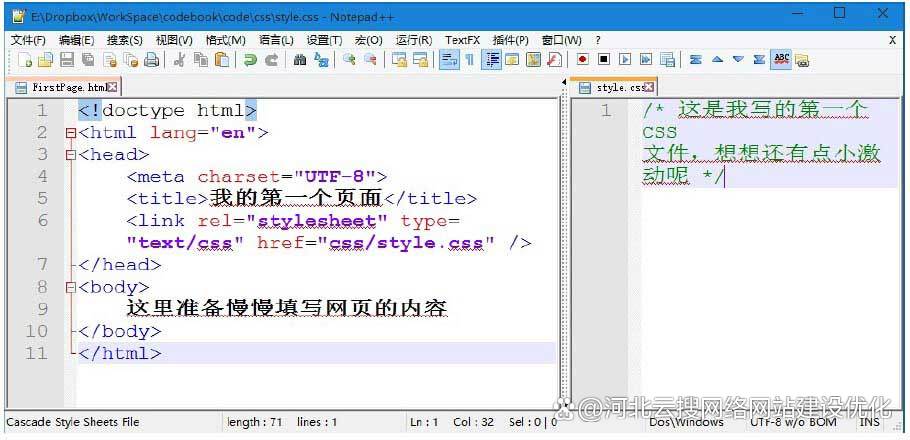Click the Close All toolbar icon

[x=131, y=60]
